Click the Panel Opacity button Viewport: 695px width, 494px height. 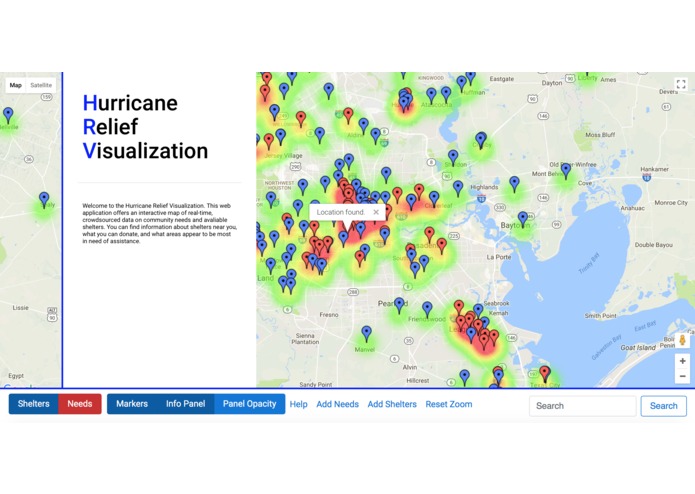(x=250, y=404)
